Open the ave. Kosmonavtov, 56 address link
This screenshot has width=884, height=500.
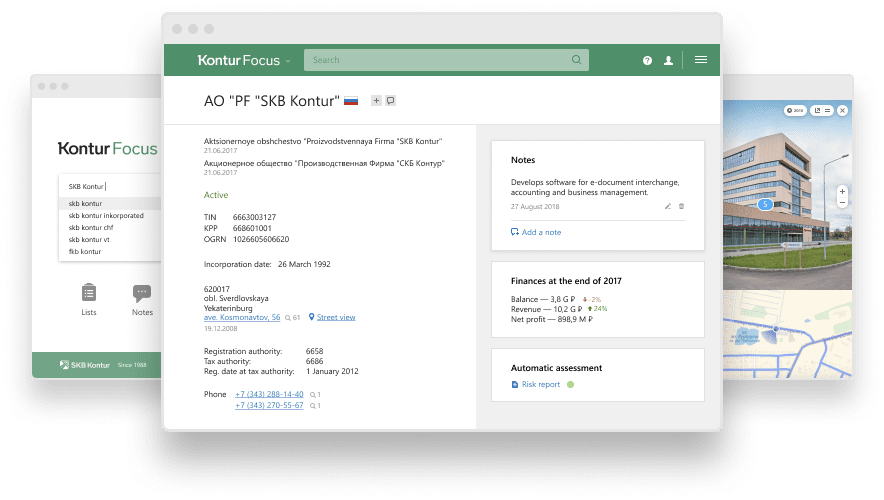(x=242, y=317)
